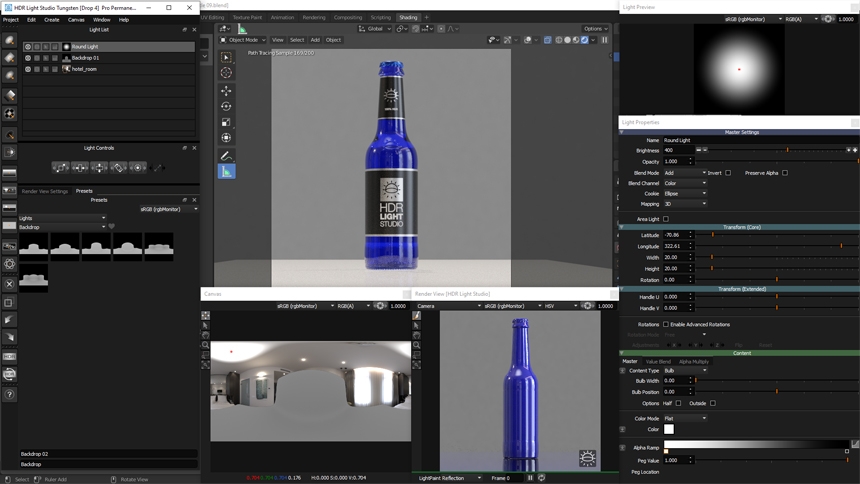Viewport: 860px width, 484px height.
Task: Switch to Render View Settings tab
Action: pyautogui.click(x=44, y=191)
